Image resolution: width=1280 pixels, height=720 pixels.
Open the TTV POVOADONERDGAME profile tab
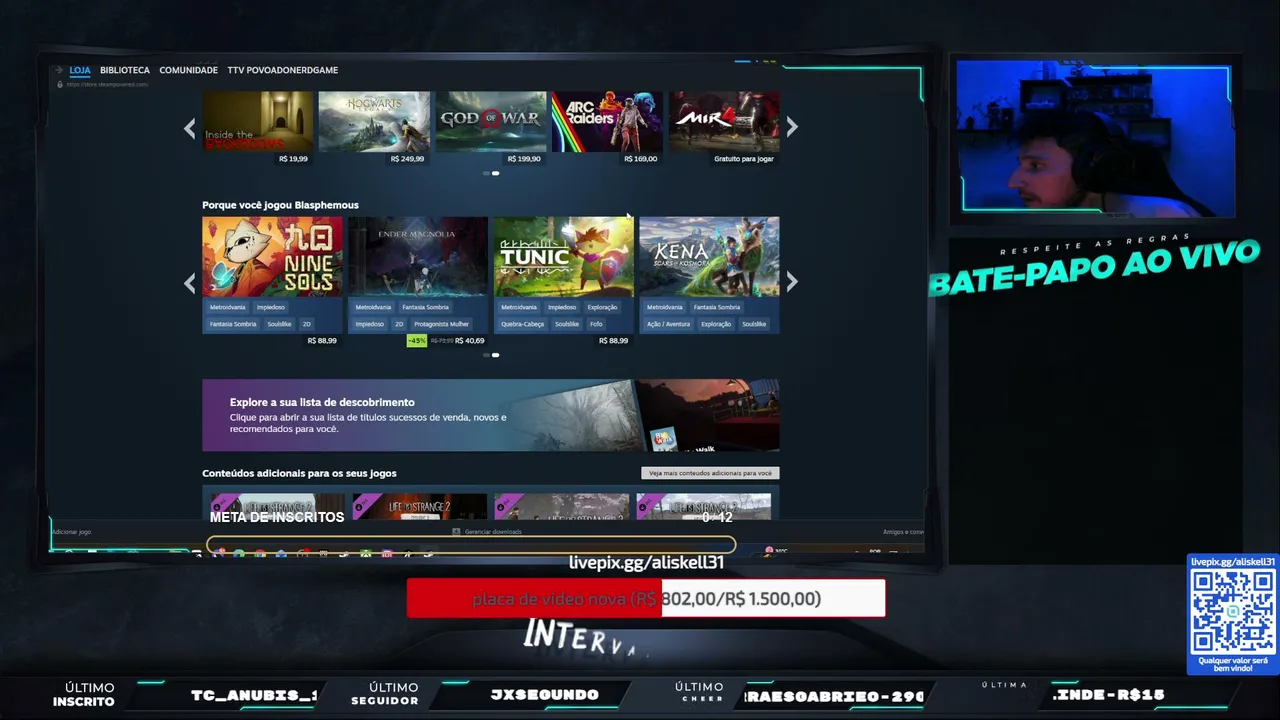click(283, 70)
